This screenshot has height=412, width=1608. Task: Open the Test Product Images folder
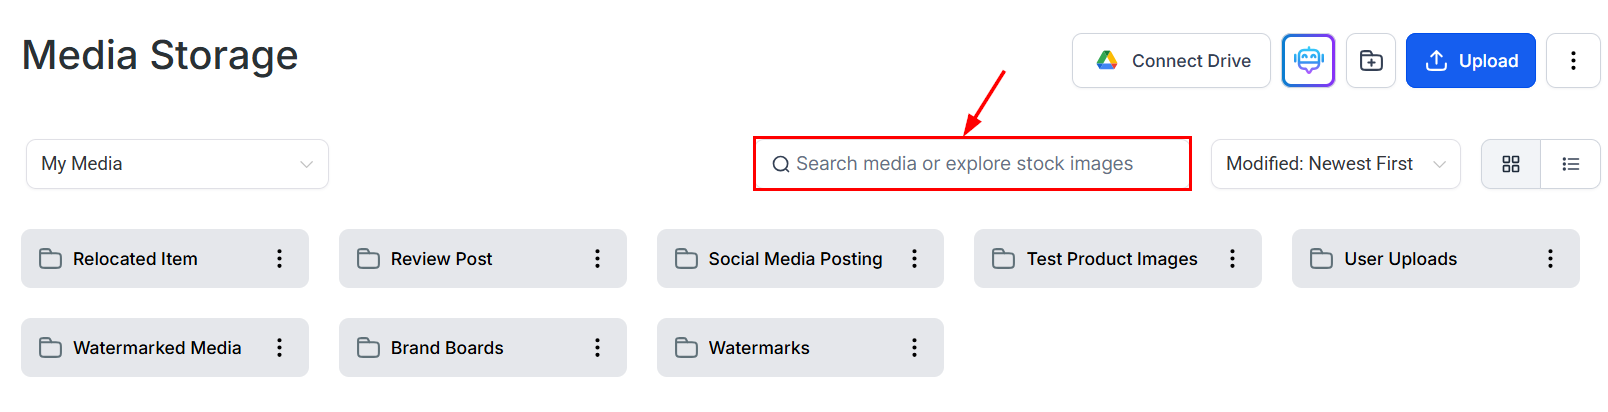point(1111,259)
